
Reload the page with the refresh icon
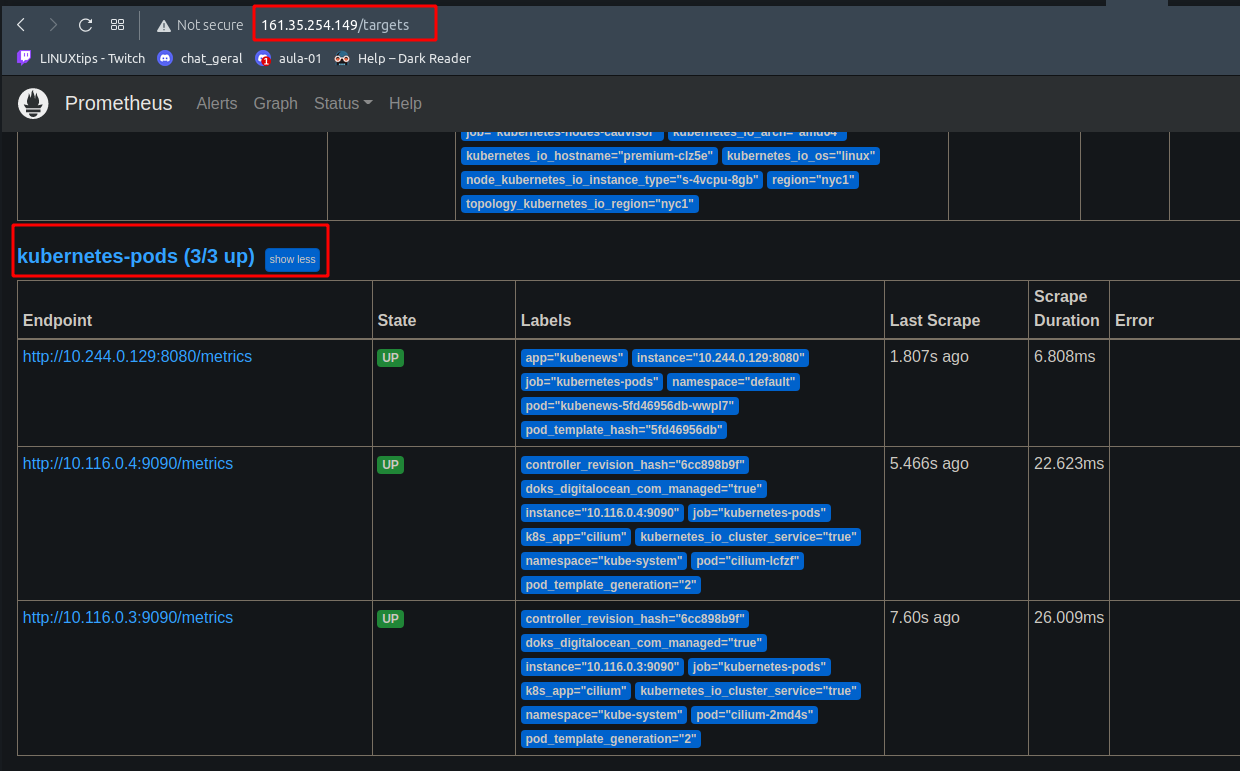[85, 25]
